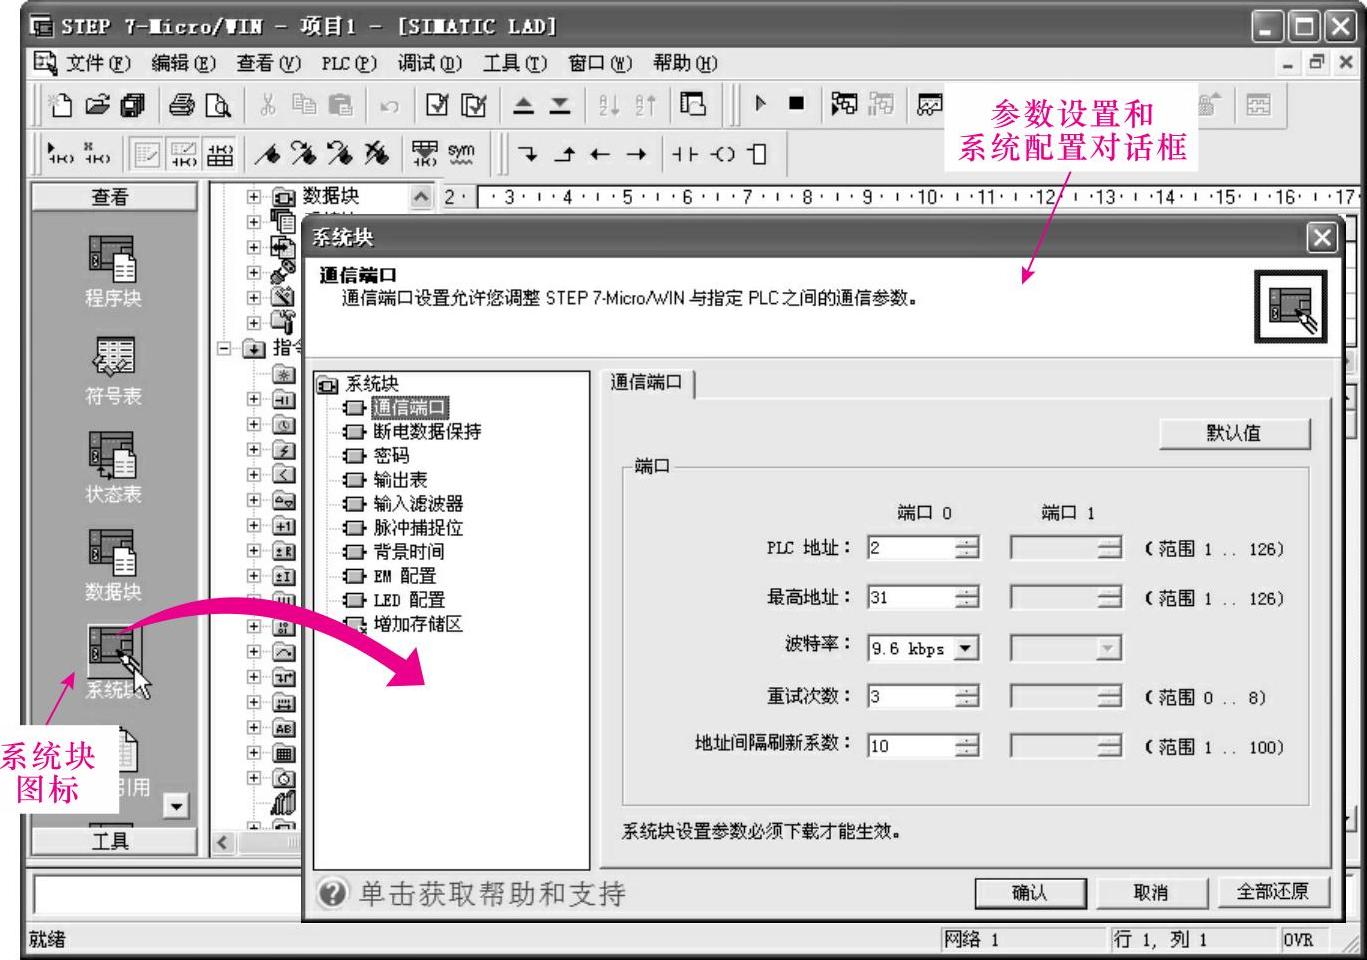This screenshot has width=1367, height=960.
Task: Cancel the dialog with the 取消 button
Action: pyautogui.click(x=1150, y=892)
